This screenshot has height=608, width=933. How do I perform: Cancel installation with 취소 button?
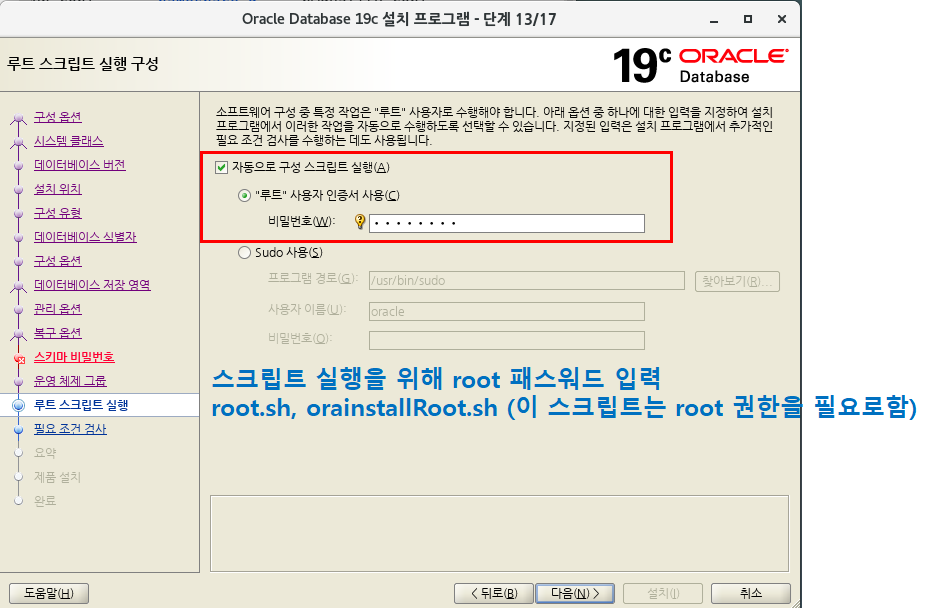coord(751,593)
